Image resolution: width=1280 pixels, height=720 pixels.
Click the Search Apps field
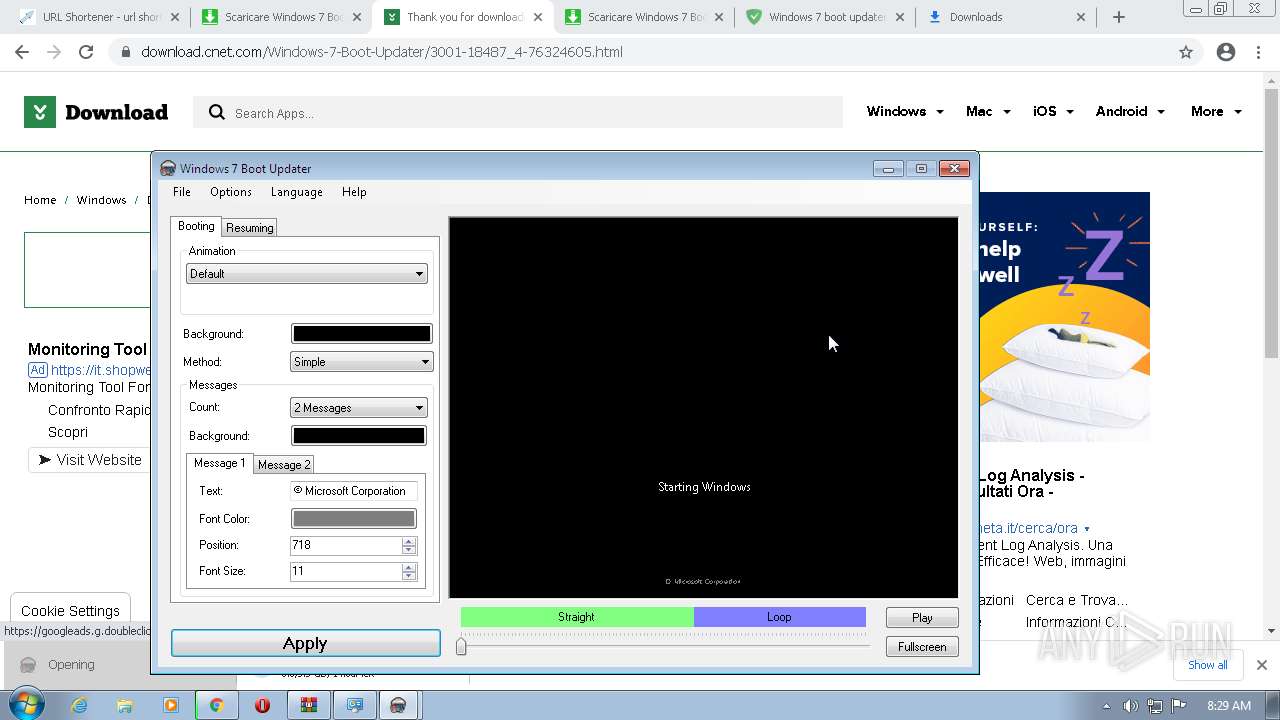517,113
